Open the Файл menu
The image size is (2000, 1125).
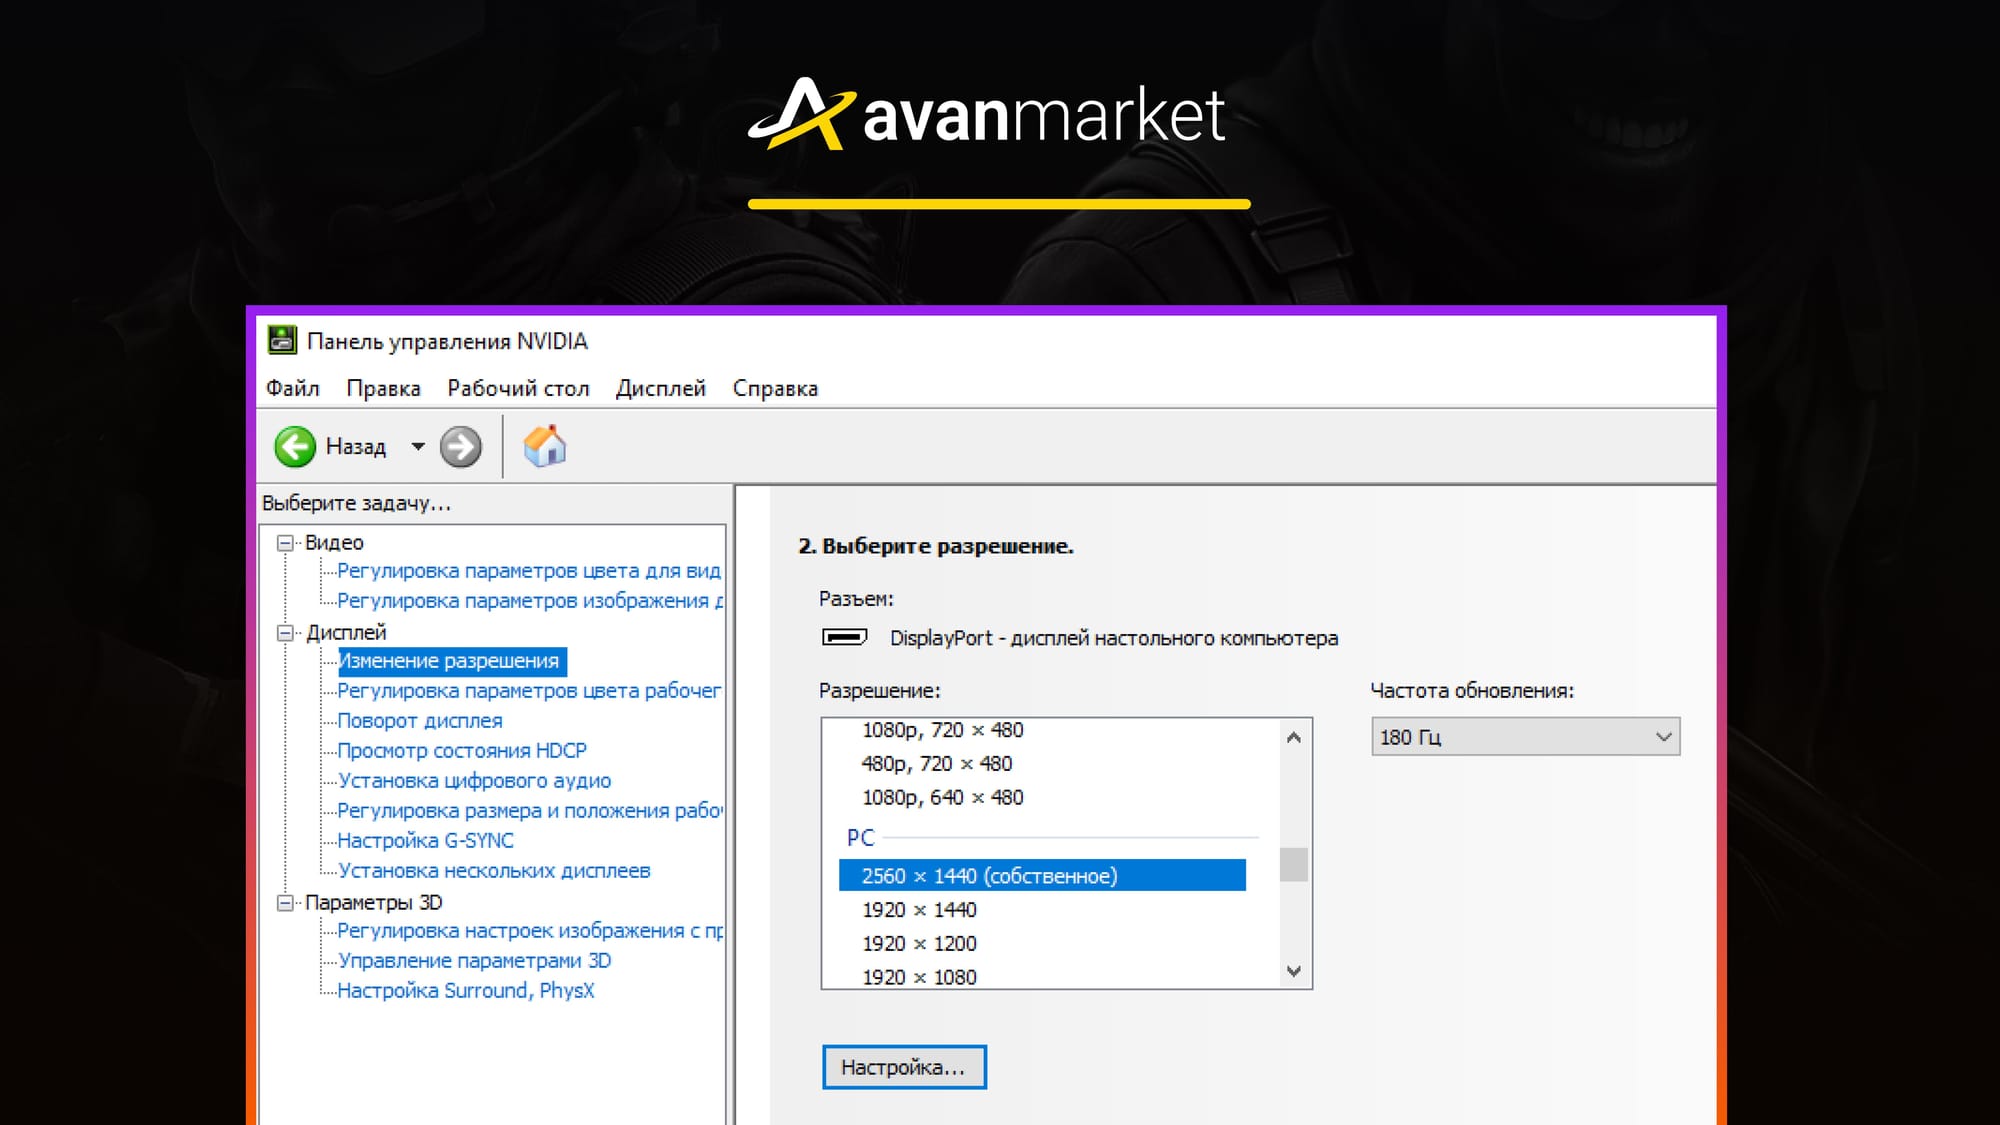tap(292, 389)
